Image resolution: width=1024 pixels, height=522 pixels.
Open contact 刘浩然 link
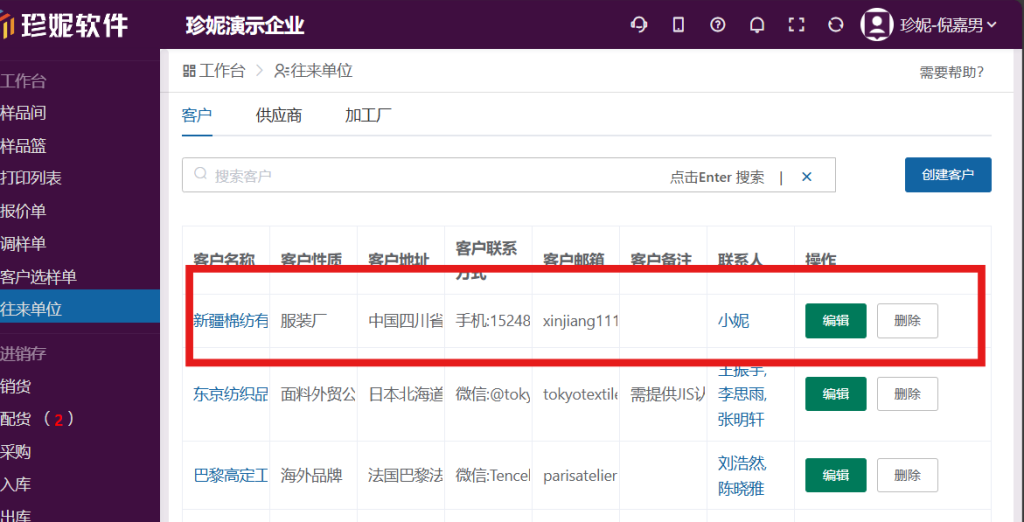[742, 464]
